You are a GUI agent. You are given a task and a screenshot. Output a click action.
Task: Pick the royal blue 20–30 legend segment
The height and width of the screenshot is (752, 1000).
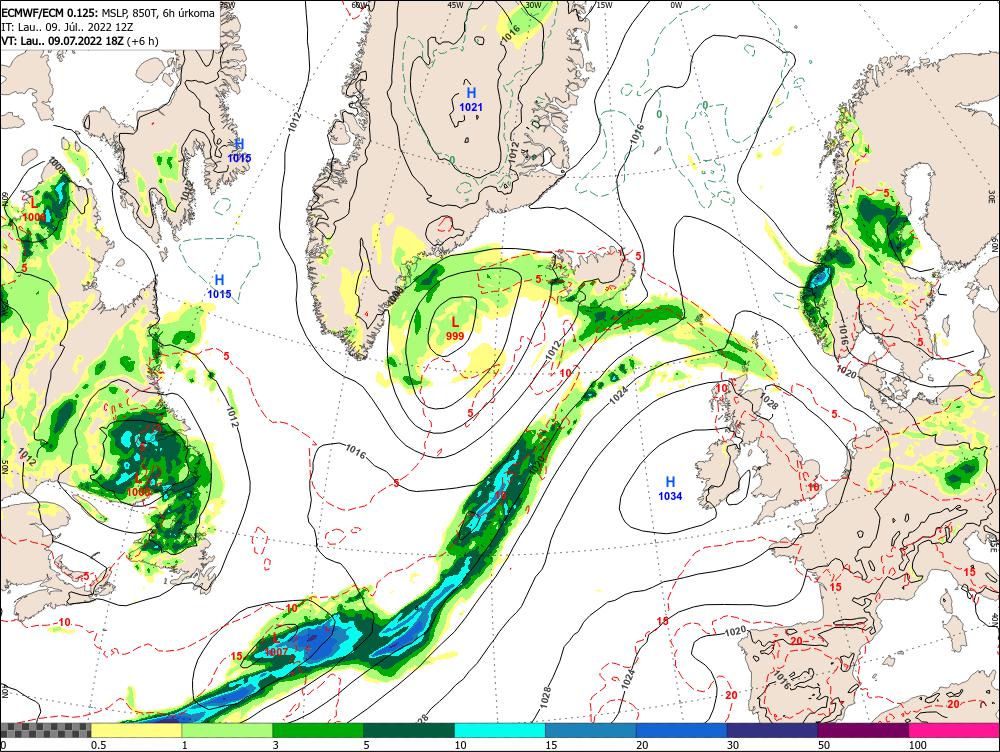(682, 730)
